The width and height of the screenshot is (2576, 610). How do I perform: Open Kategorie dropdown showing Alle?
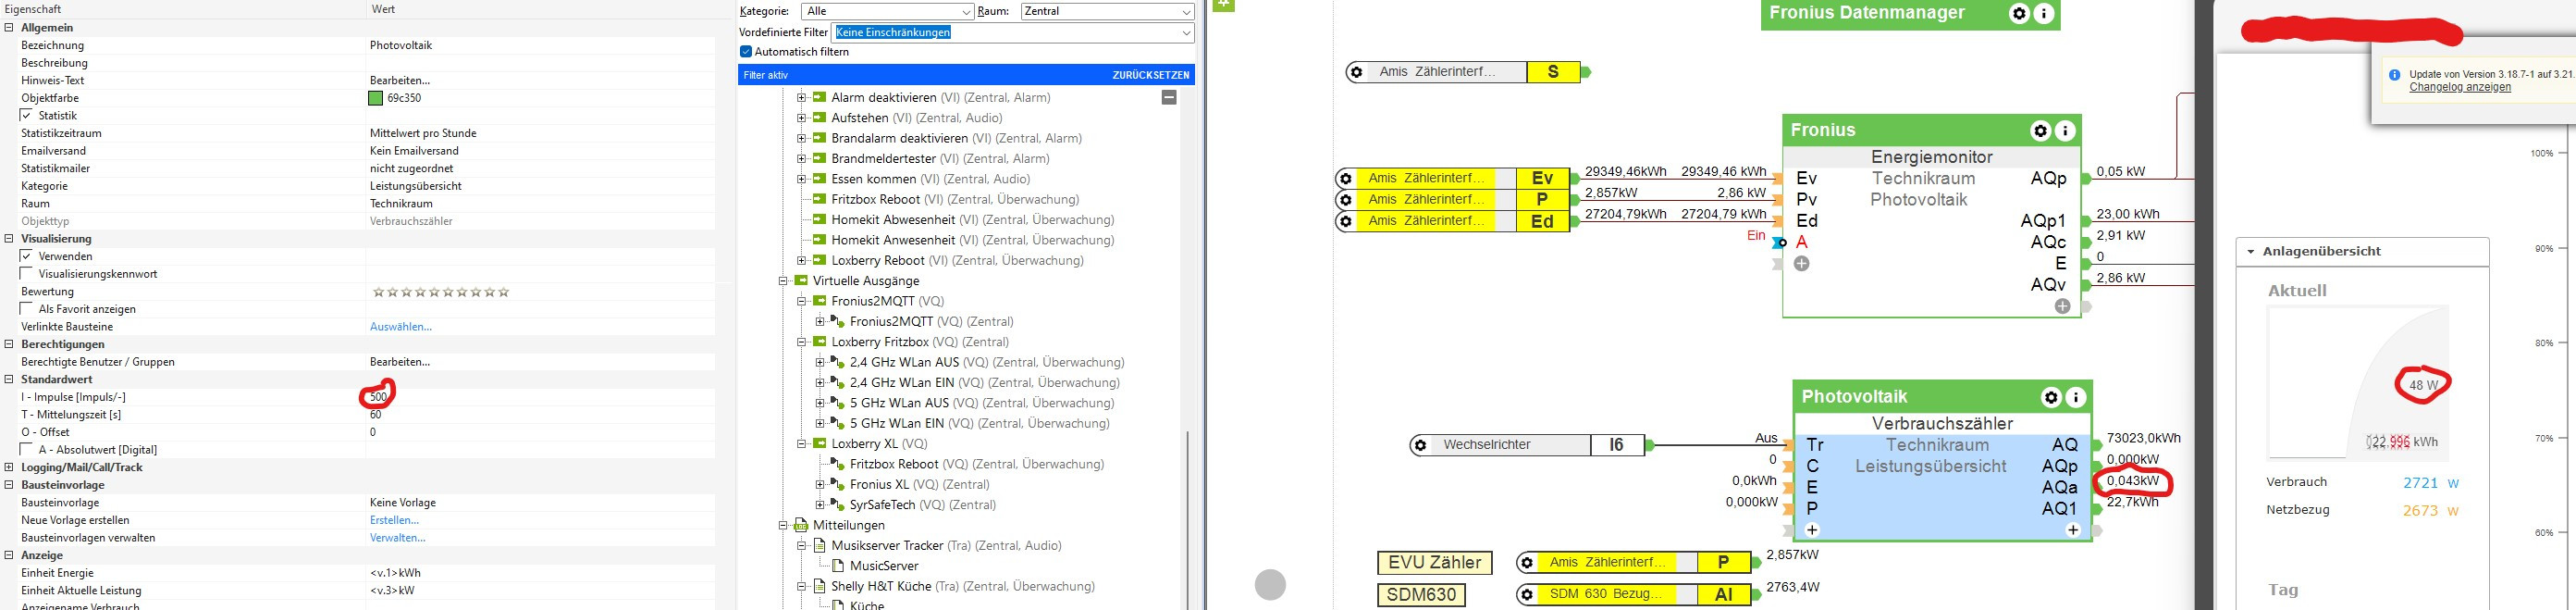pos(887,11)
